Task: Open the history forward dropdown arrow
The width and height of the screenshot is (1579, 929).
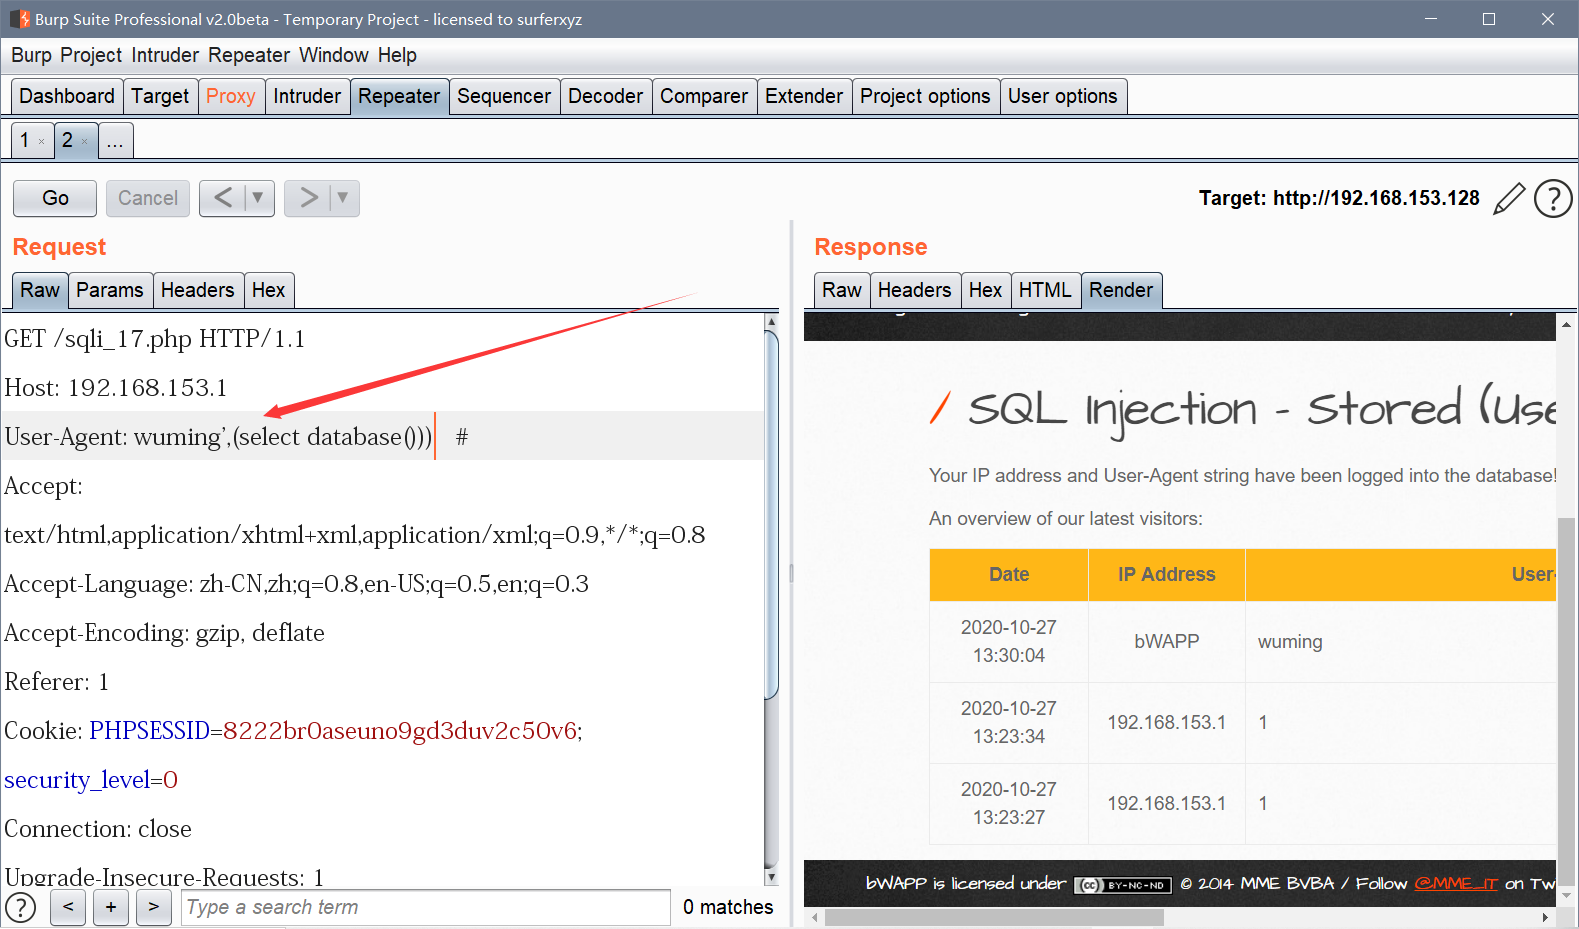Action: [x=343, y=198]
